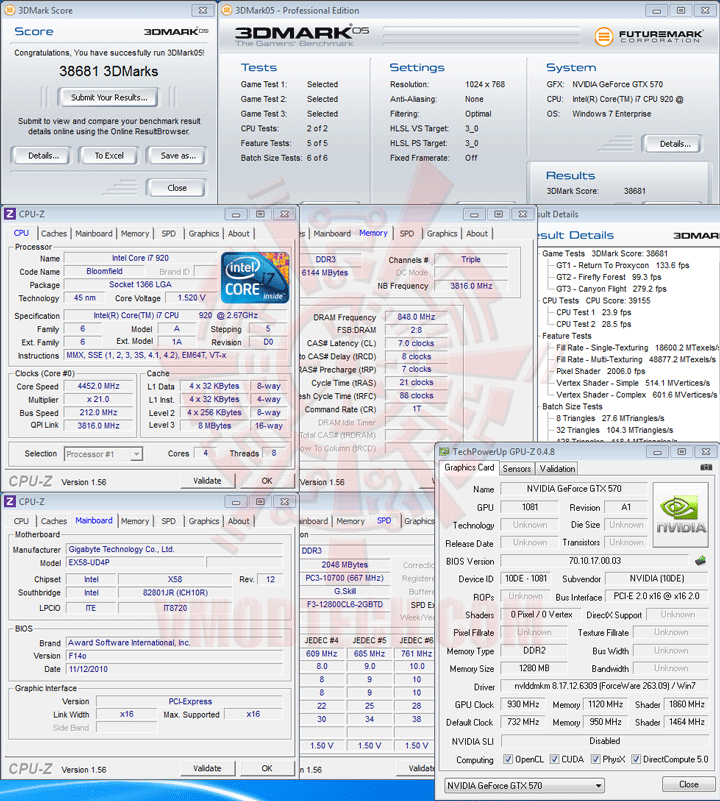
Task: Click Submit Your Results button
Action: point(109,98)
